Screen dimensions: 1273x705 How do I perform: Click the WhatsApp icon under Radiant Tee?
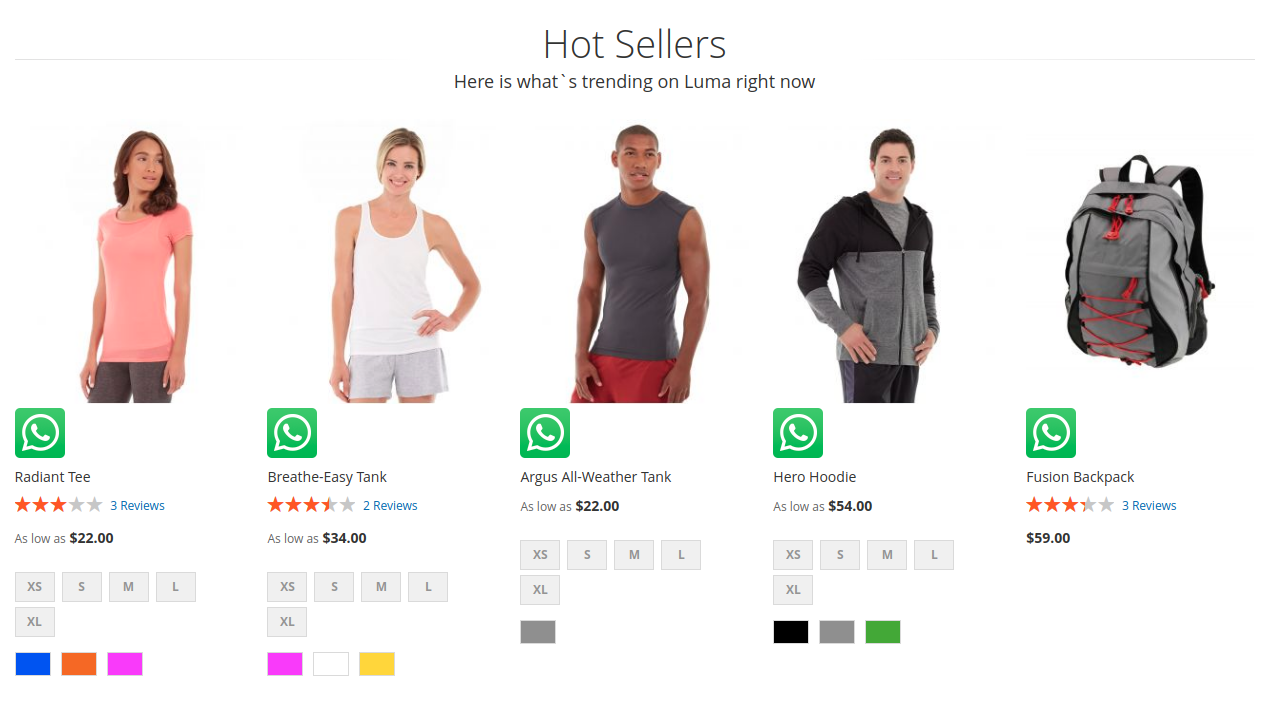tap(40, 433)
